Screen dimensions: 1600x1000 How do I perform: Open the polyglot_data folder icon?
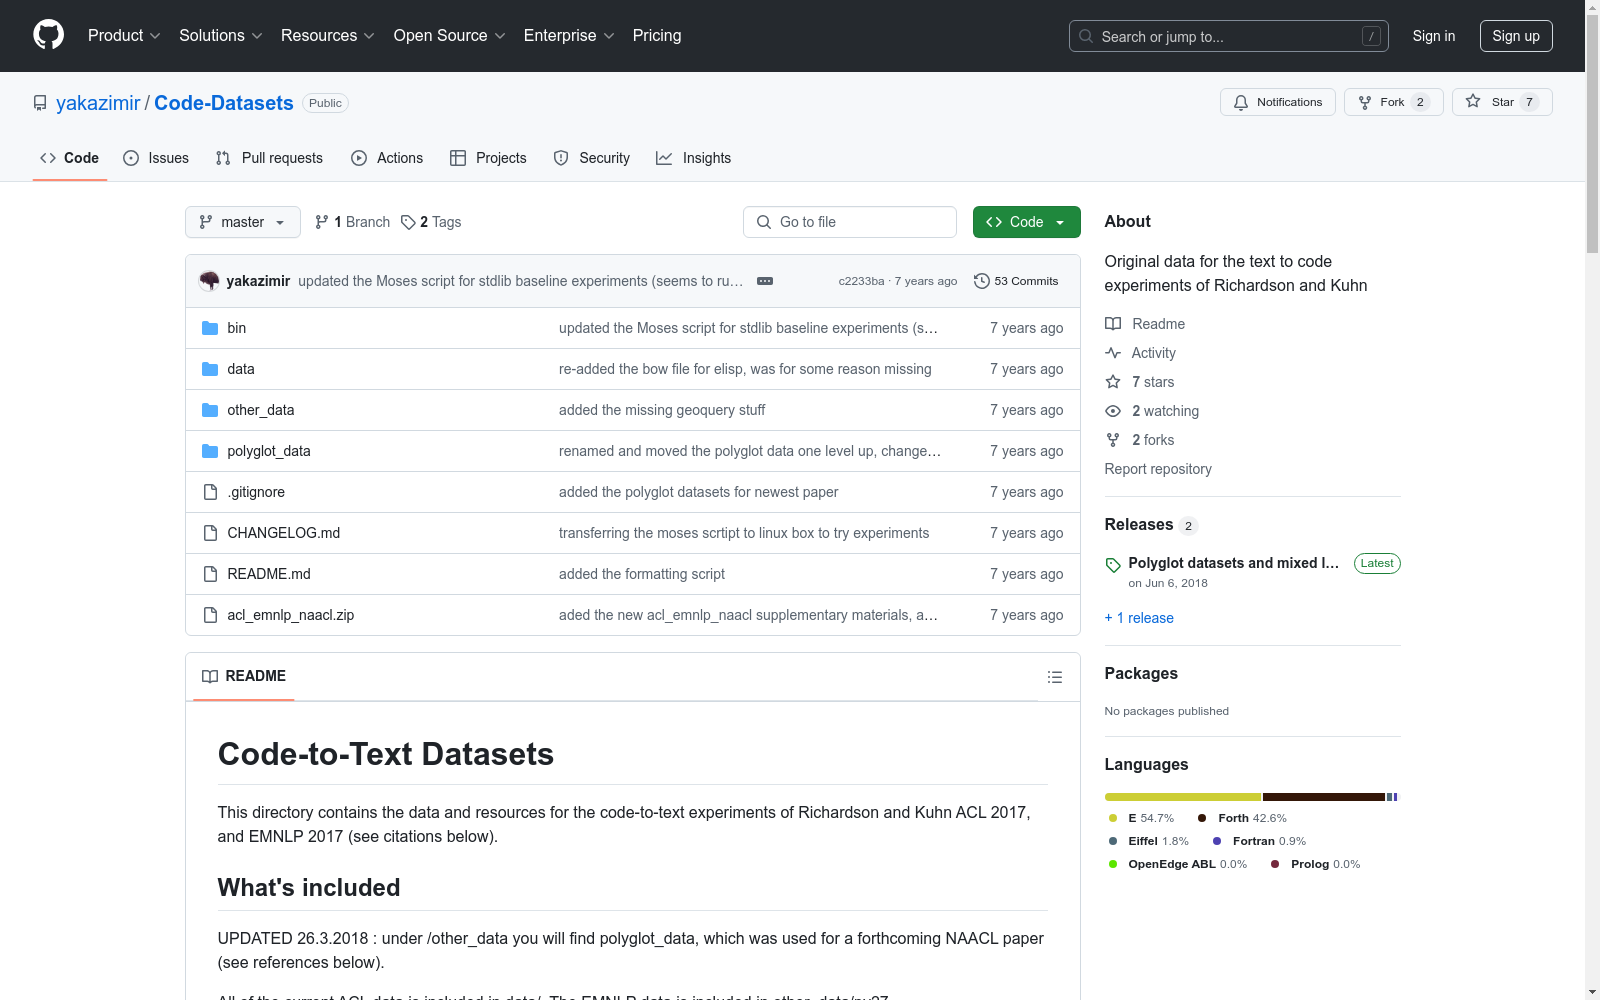[x=210, y=451]
